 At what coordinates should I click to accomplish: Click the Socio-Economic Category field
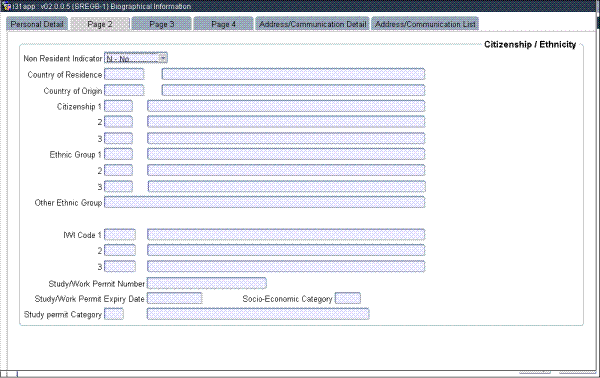coord(348,298)
